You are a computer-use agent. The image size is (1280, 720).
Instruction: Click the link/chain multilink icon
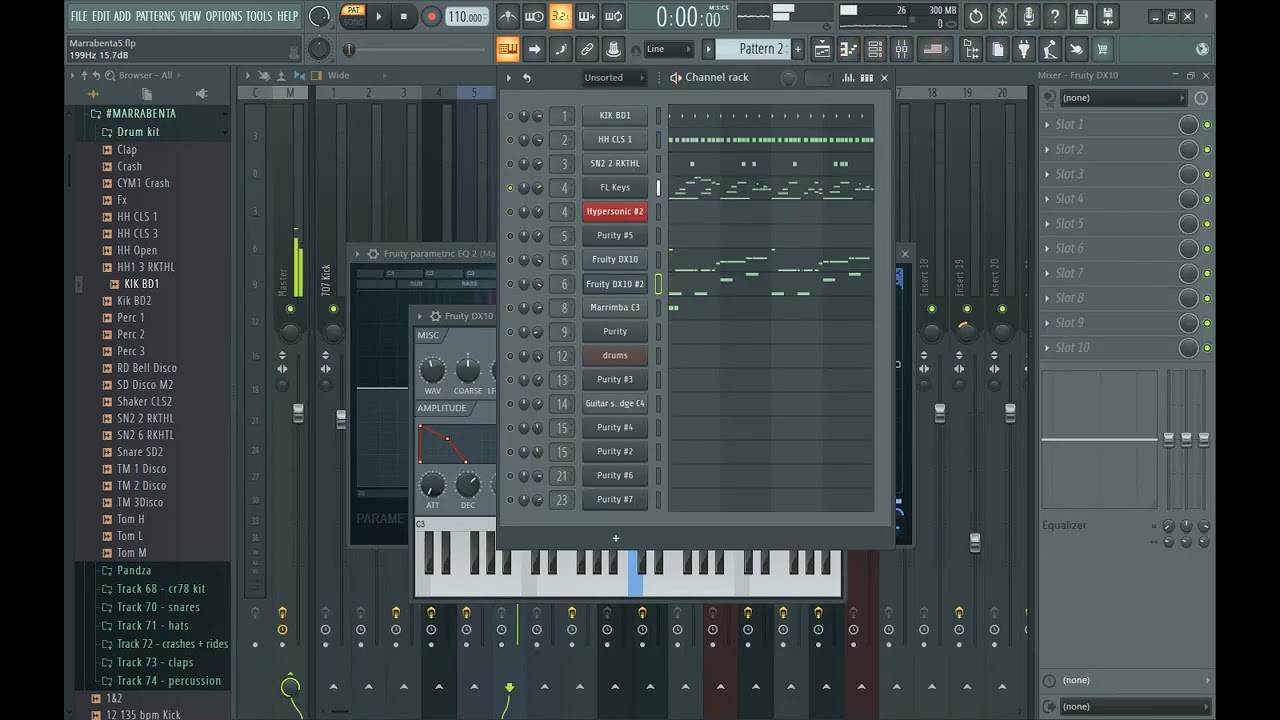pyautogui.click(x=587, y=49)
